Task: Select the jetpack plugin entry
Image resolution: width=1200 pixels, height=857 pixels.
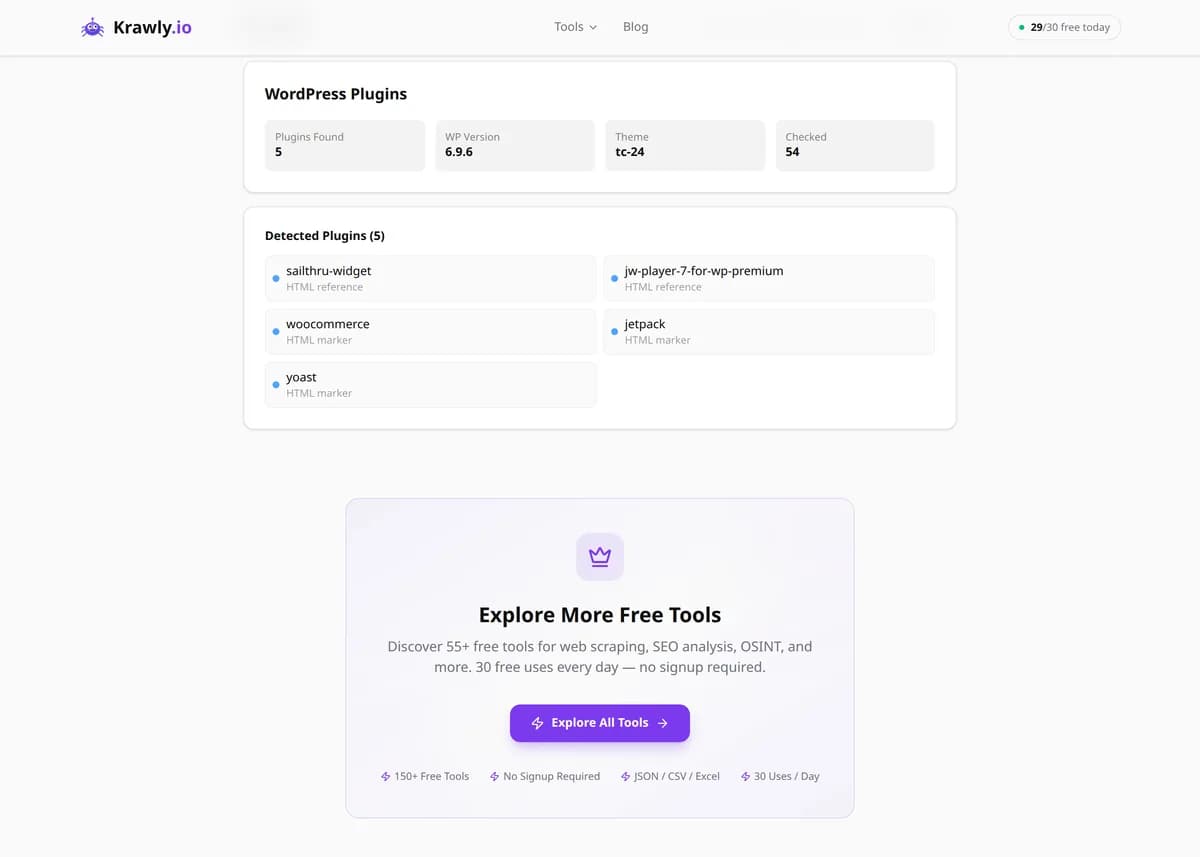Action: (x=769, y=331)
